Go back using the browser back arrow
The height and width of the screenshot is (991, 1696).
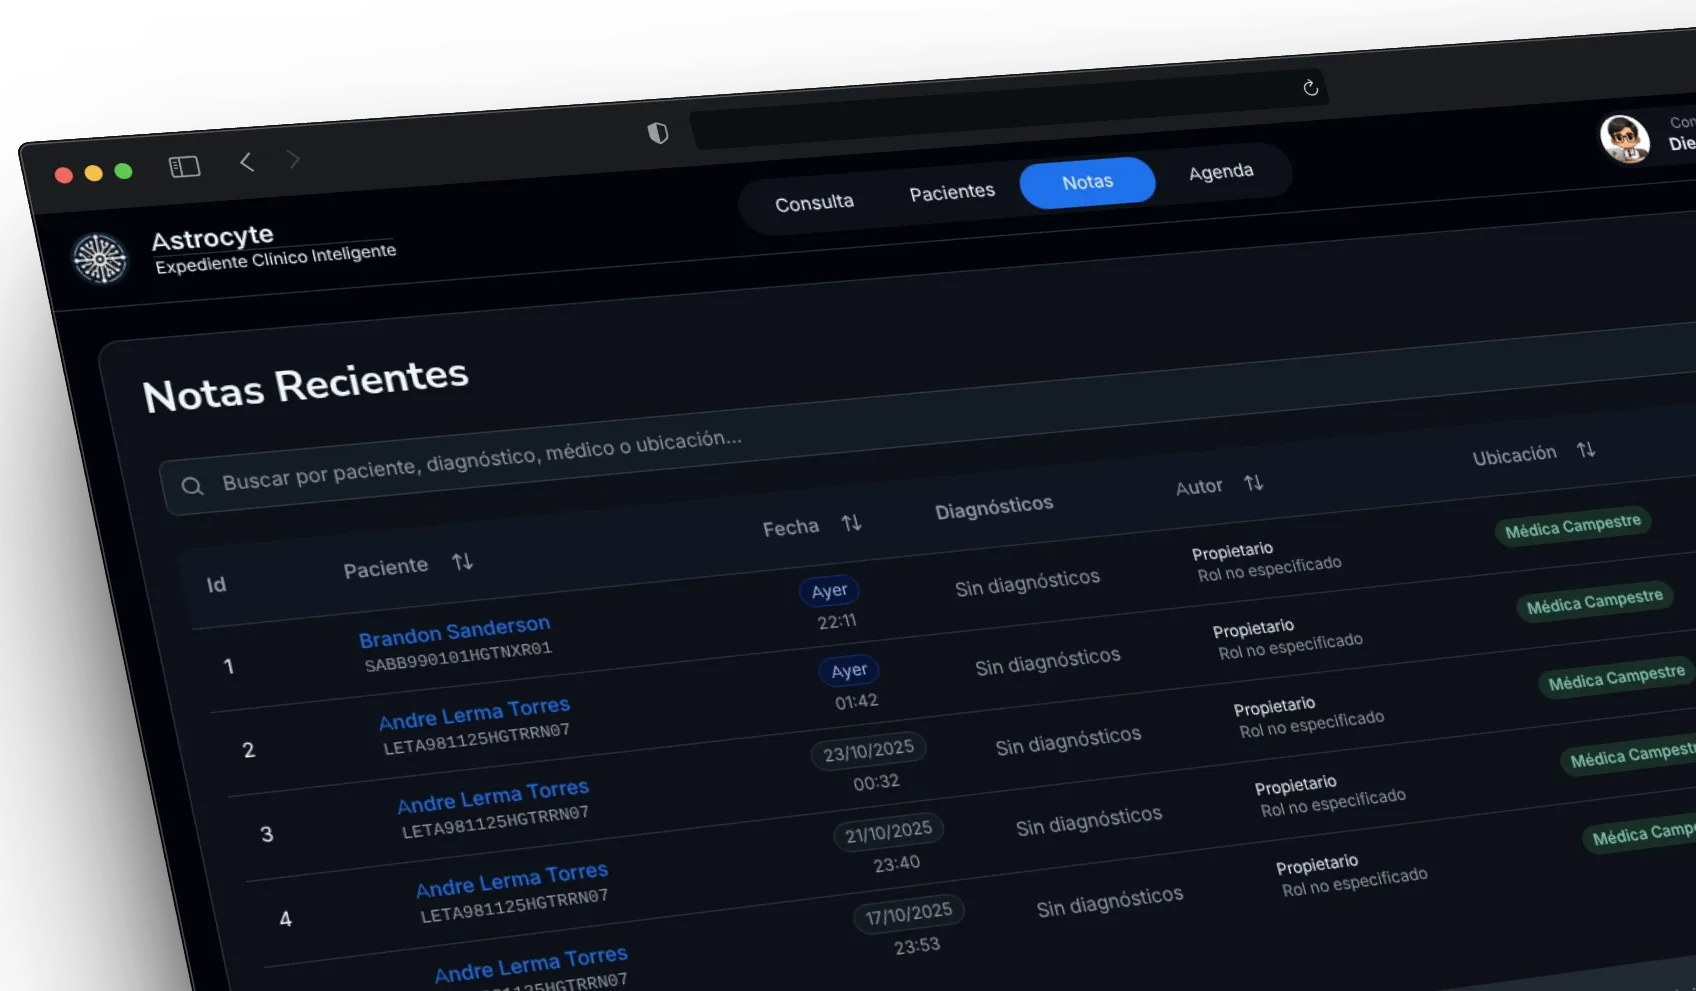[x=247, y=162]
